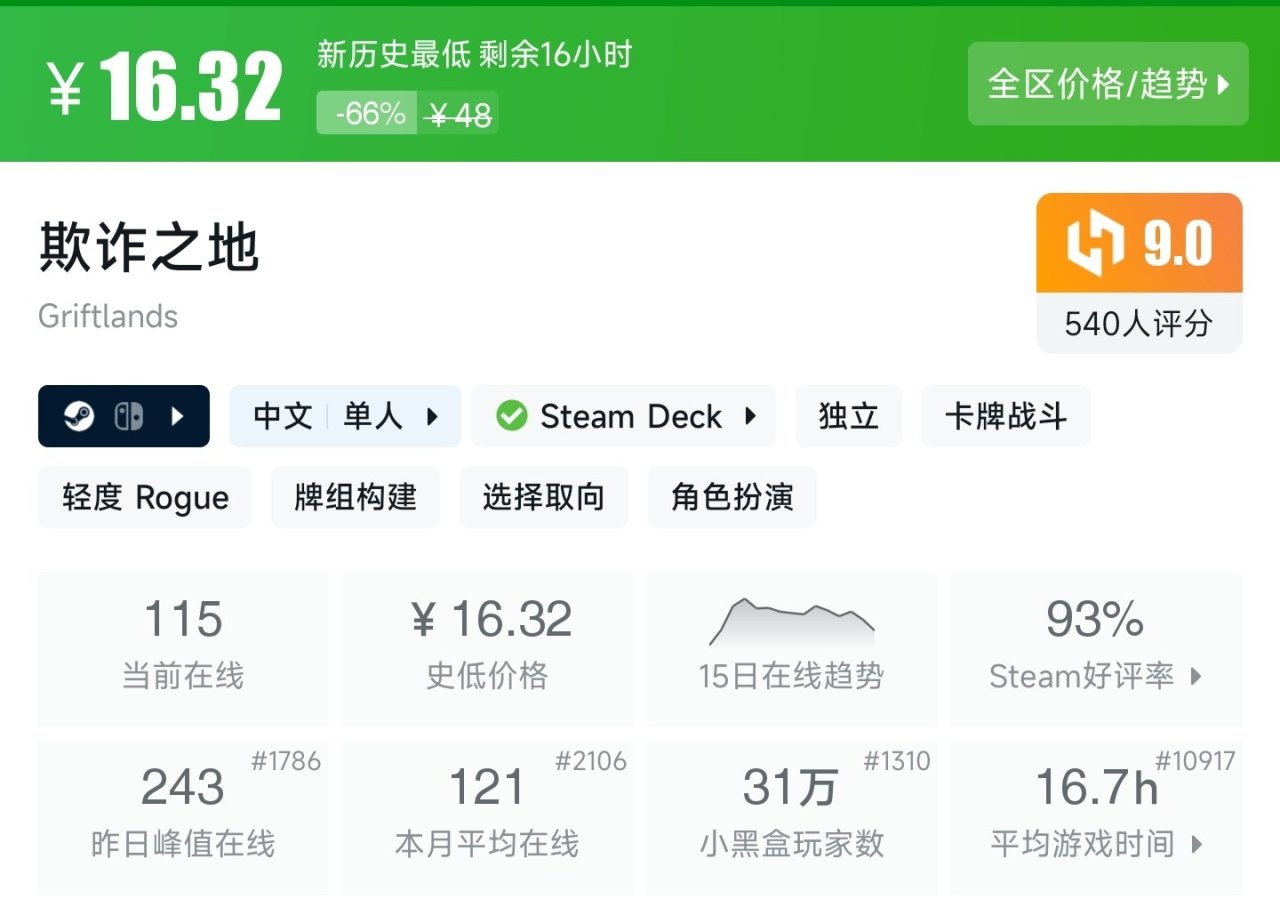Tap the 牌组构建 tag
This screenshot has height=915, width=1280.
[x=355, y=497]
